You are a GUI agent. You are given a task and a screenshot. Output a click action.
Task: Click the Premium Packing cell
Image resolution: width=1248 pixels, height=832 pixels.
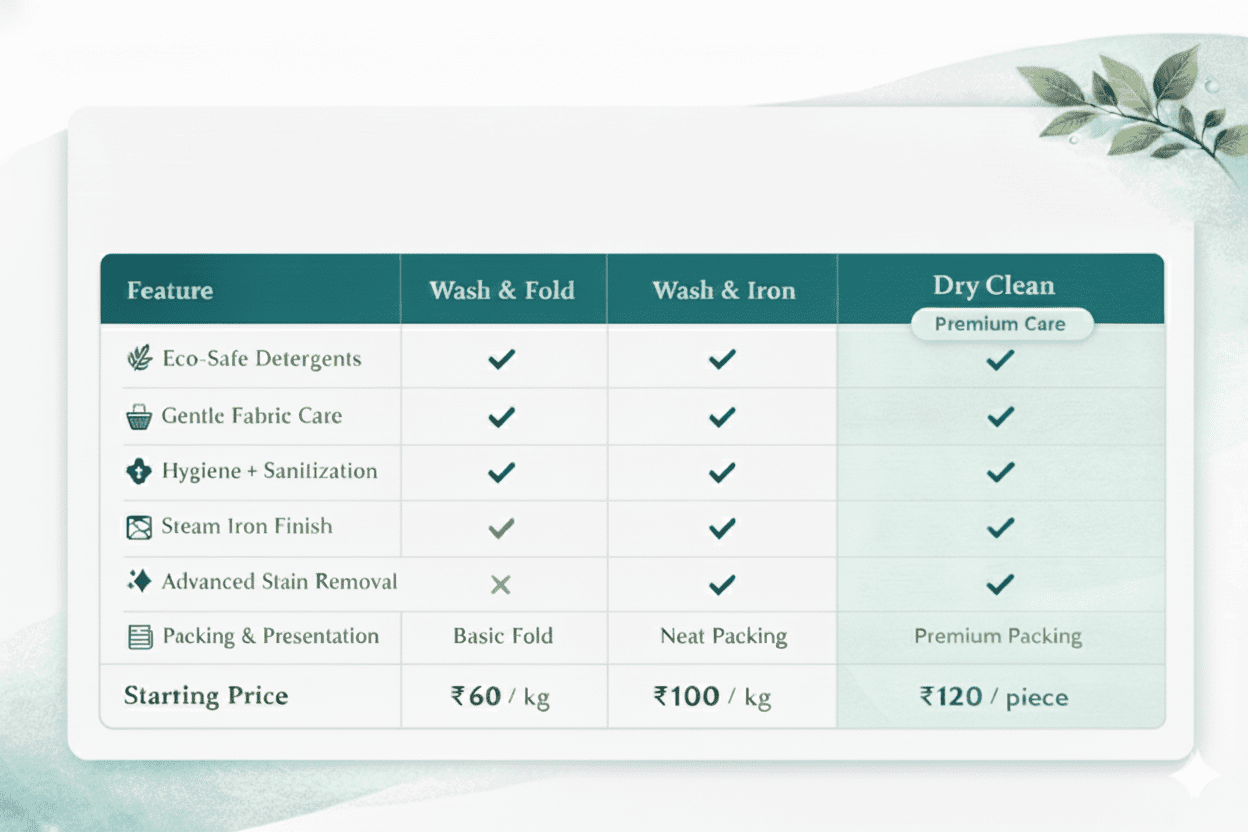point(998,636)
